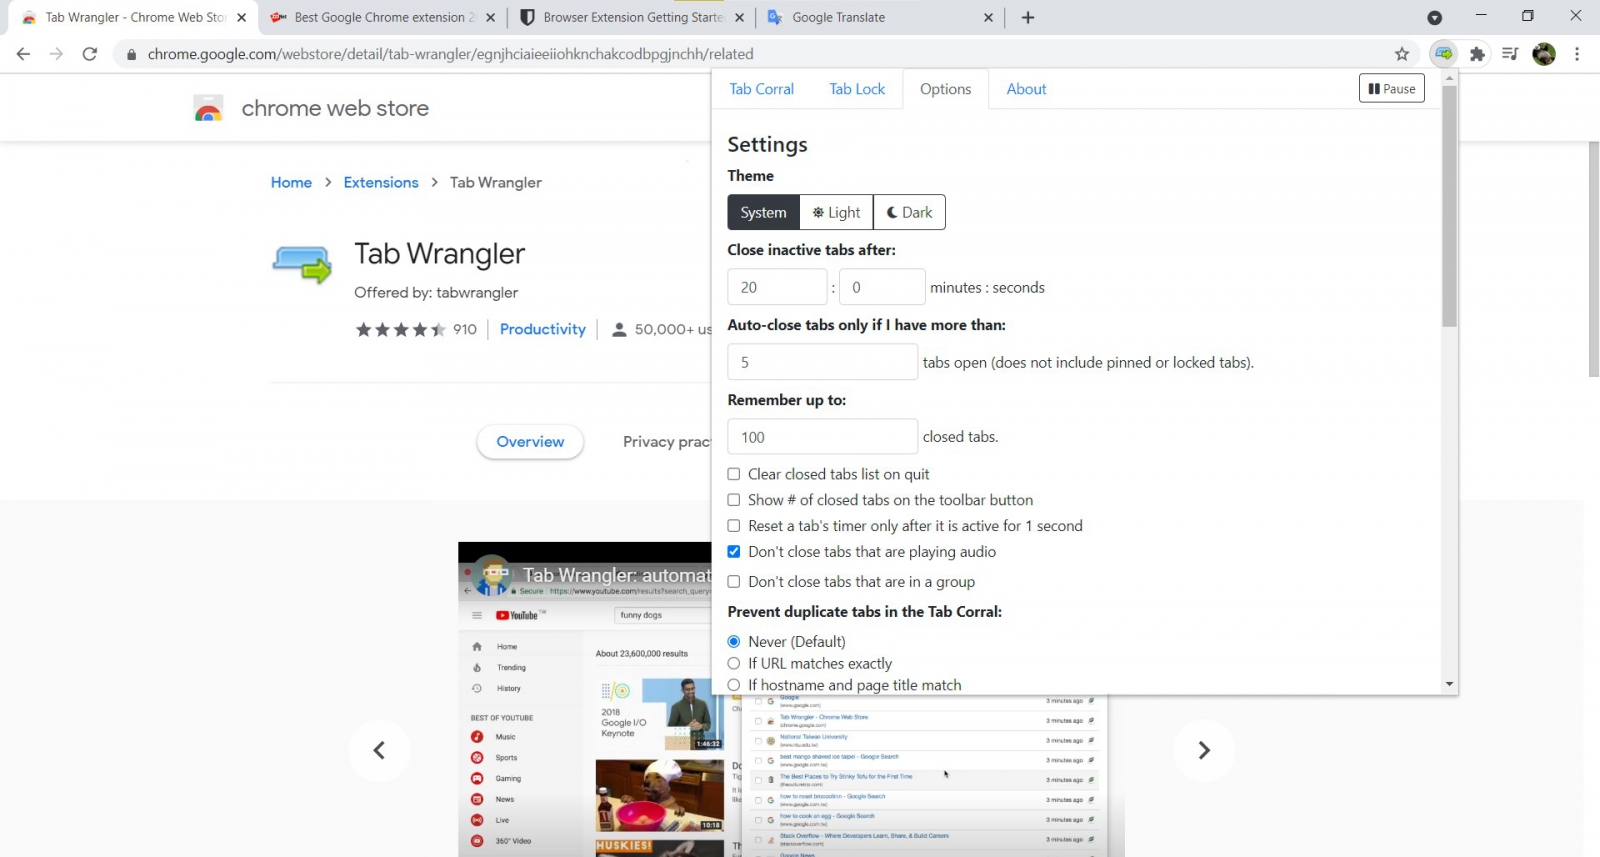The width and height of the screenshot is (1600, 857).
Task: Close the Browser Extension Getting Started tab
Action: click(x=739, y=17)
